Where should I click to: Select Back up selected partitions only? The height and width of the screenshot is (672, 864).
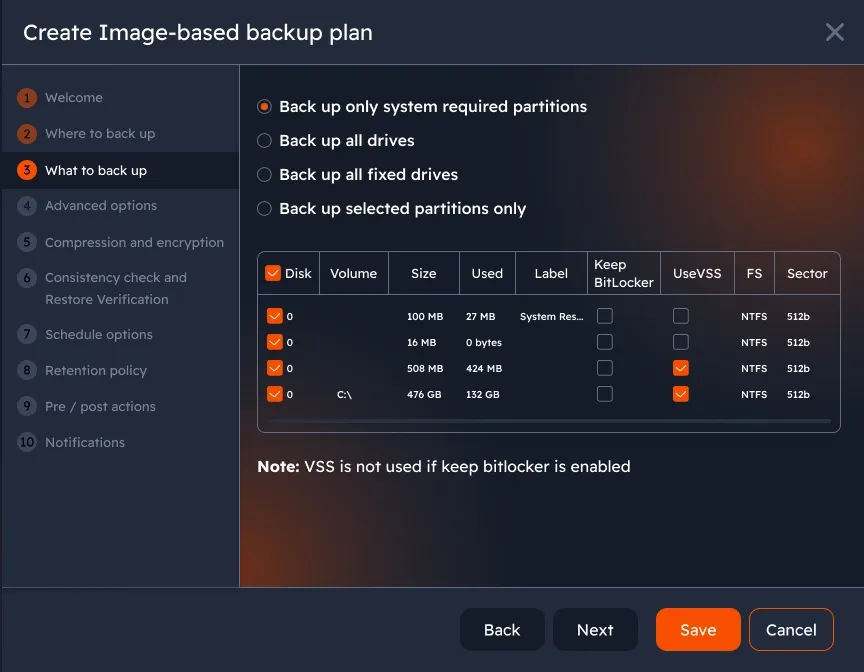pyautogui.click(x=265, y=209)
